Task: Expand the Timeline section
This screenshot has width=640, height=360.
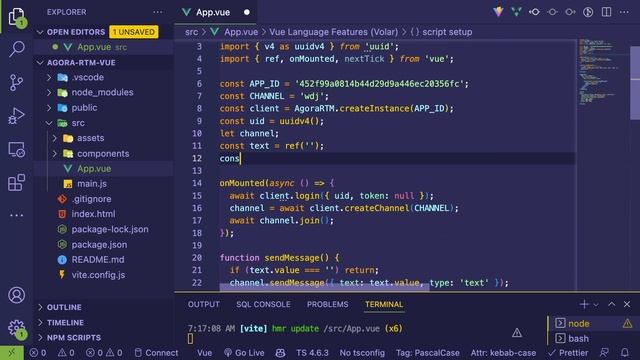Action: click(40, 322)
